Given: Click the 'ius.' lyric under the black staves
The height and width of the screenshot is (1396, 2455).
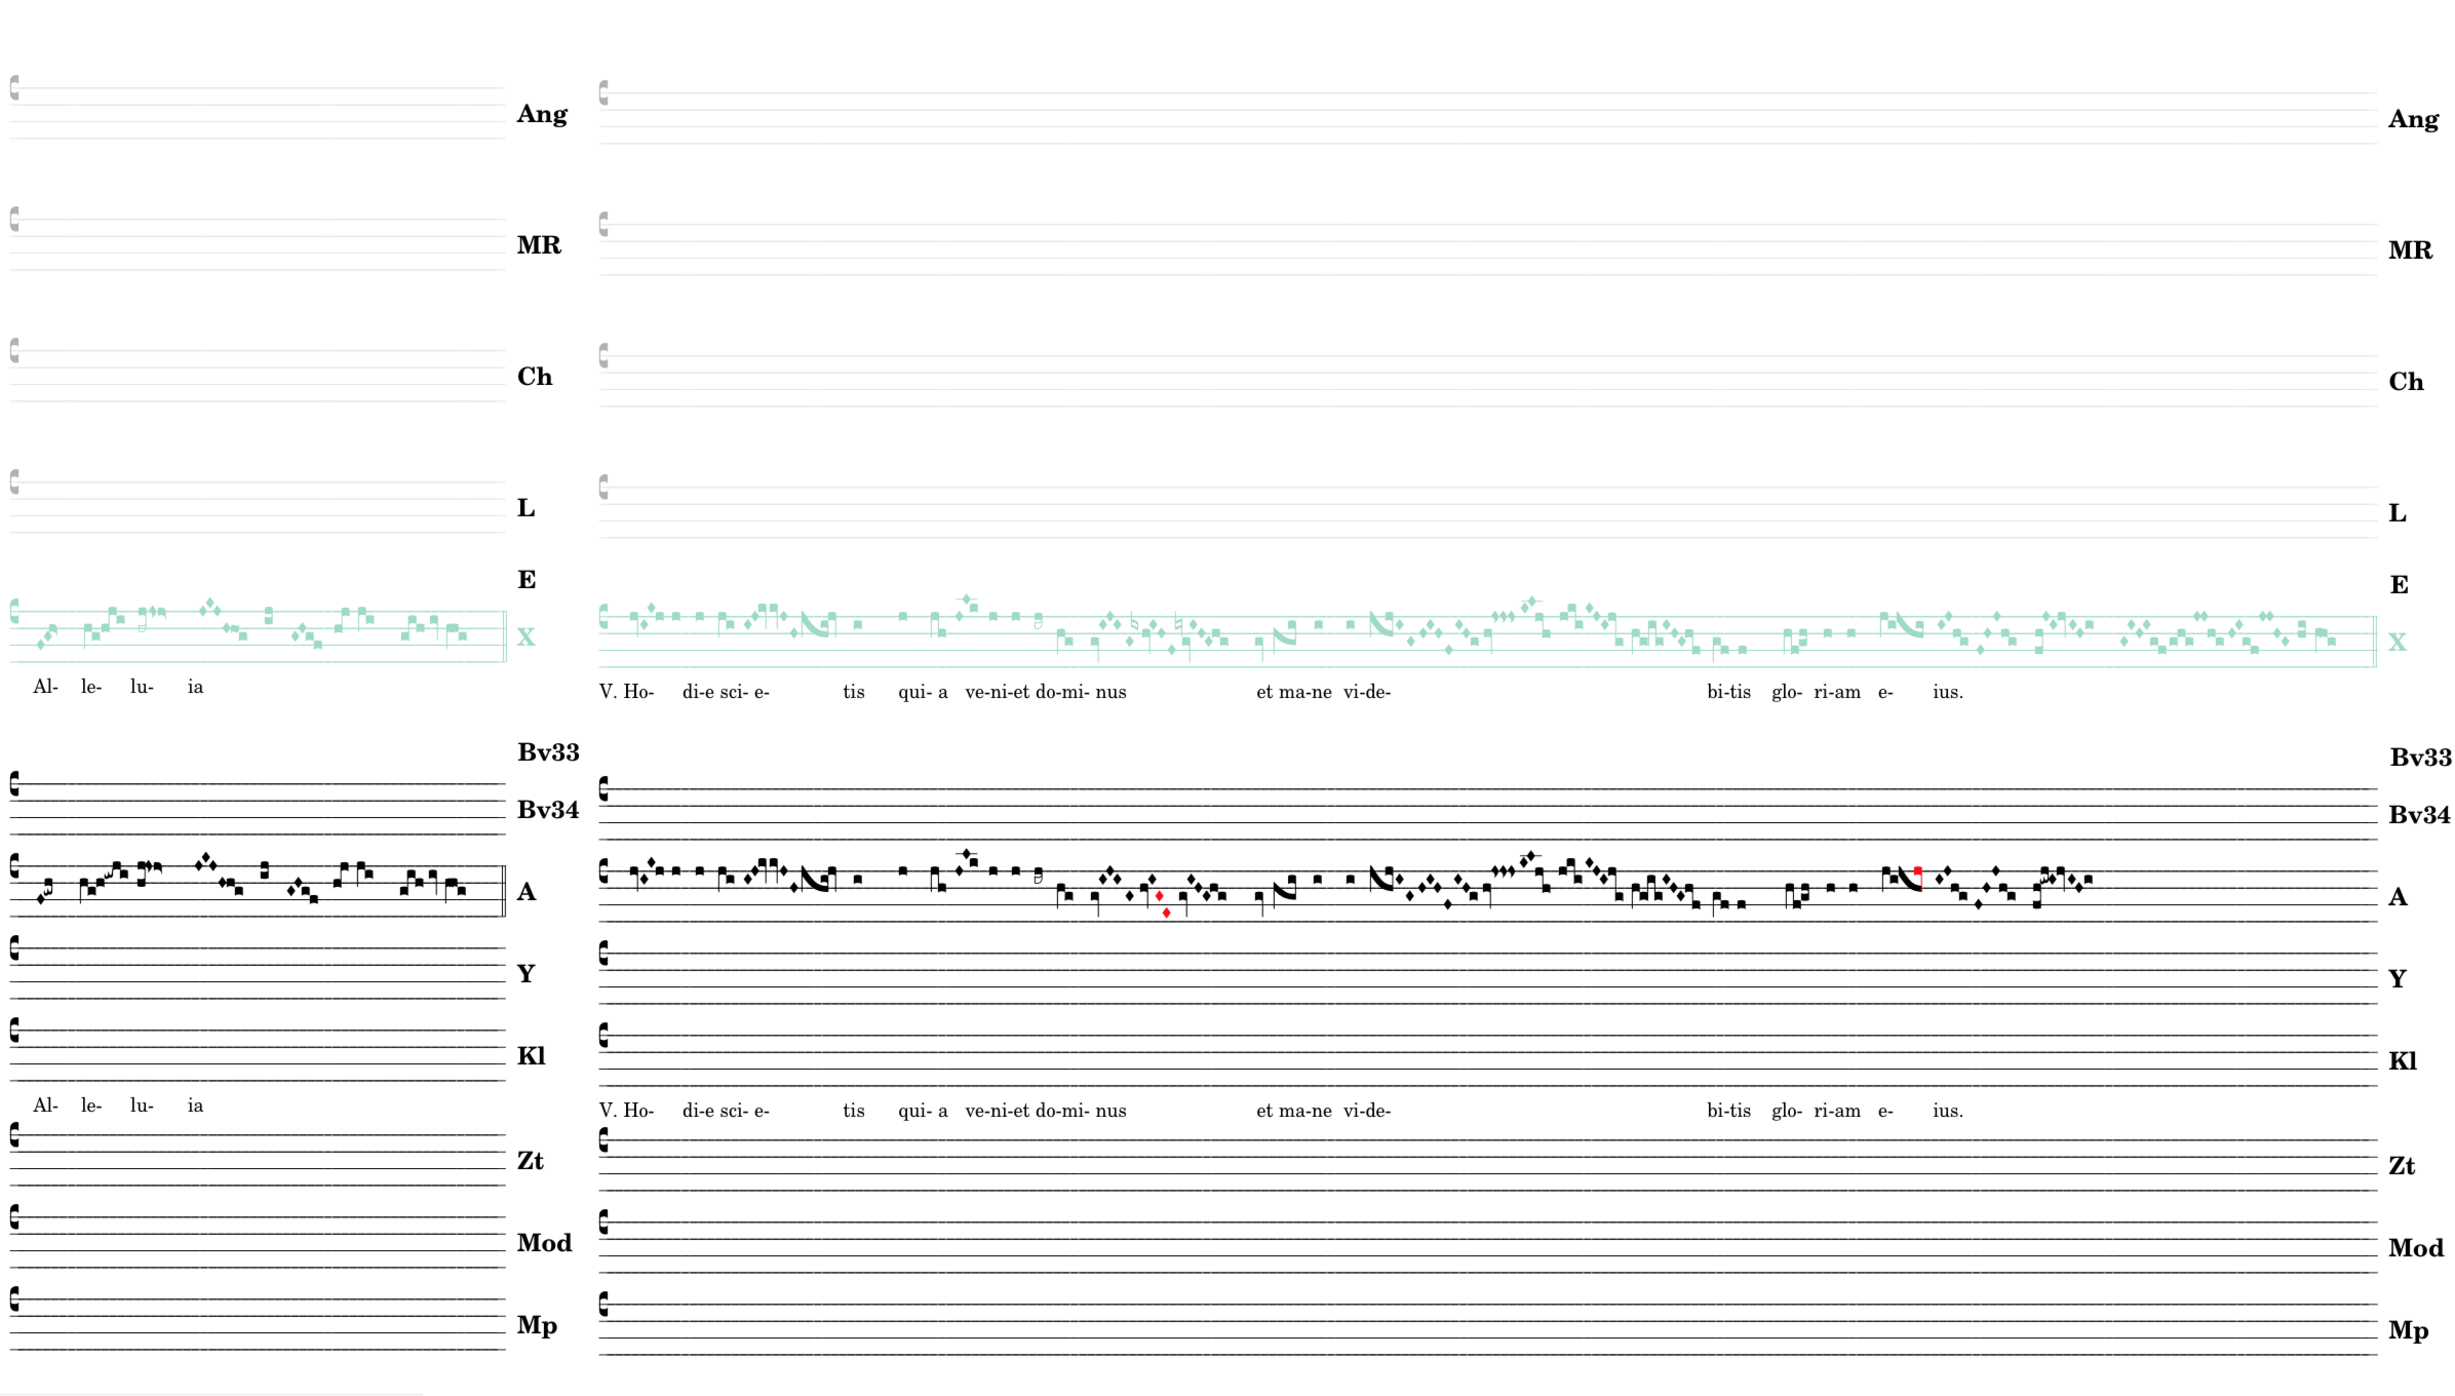Looking at the screenshot, I should tap(1947, 1110).
